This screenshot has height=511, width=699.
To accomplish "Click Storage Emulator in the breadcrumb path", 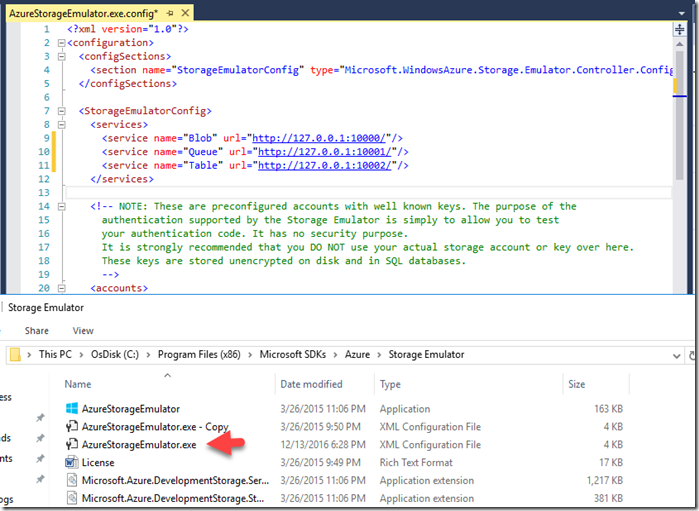I will tap(426, 354).
